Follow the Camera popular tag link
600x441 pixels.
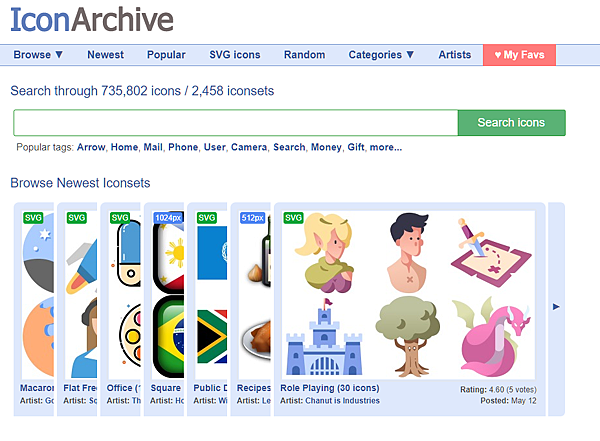(x=249, y=147)
